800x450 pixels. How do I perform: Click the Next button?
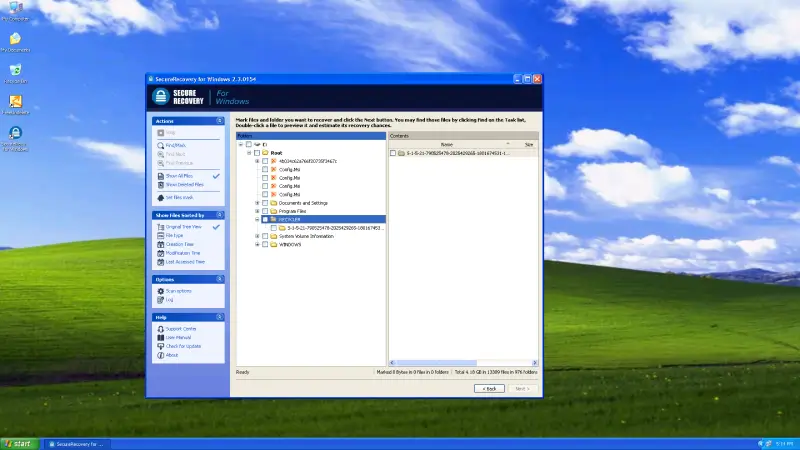pos(522,389)
